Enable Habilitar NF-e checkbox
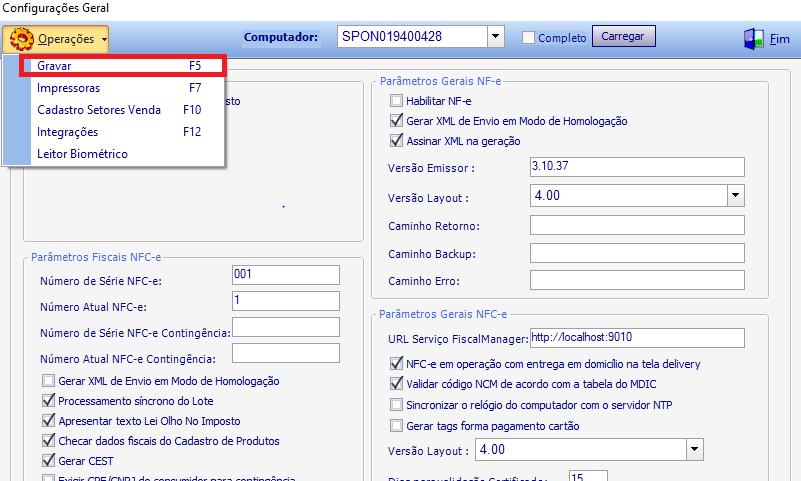 pyautogui.click(x=396, y=101)
